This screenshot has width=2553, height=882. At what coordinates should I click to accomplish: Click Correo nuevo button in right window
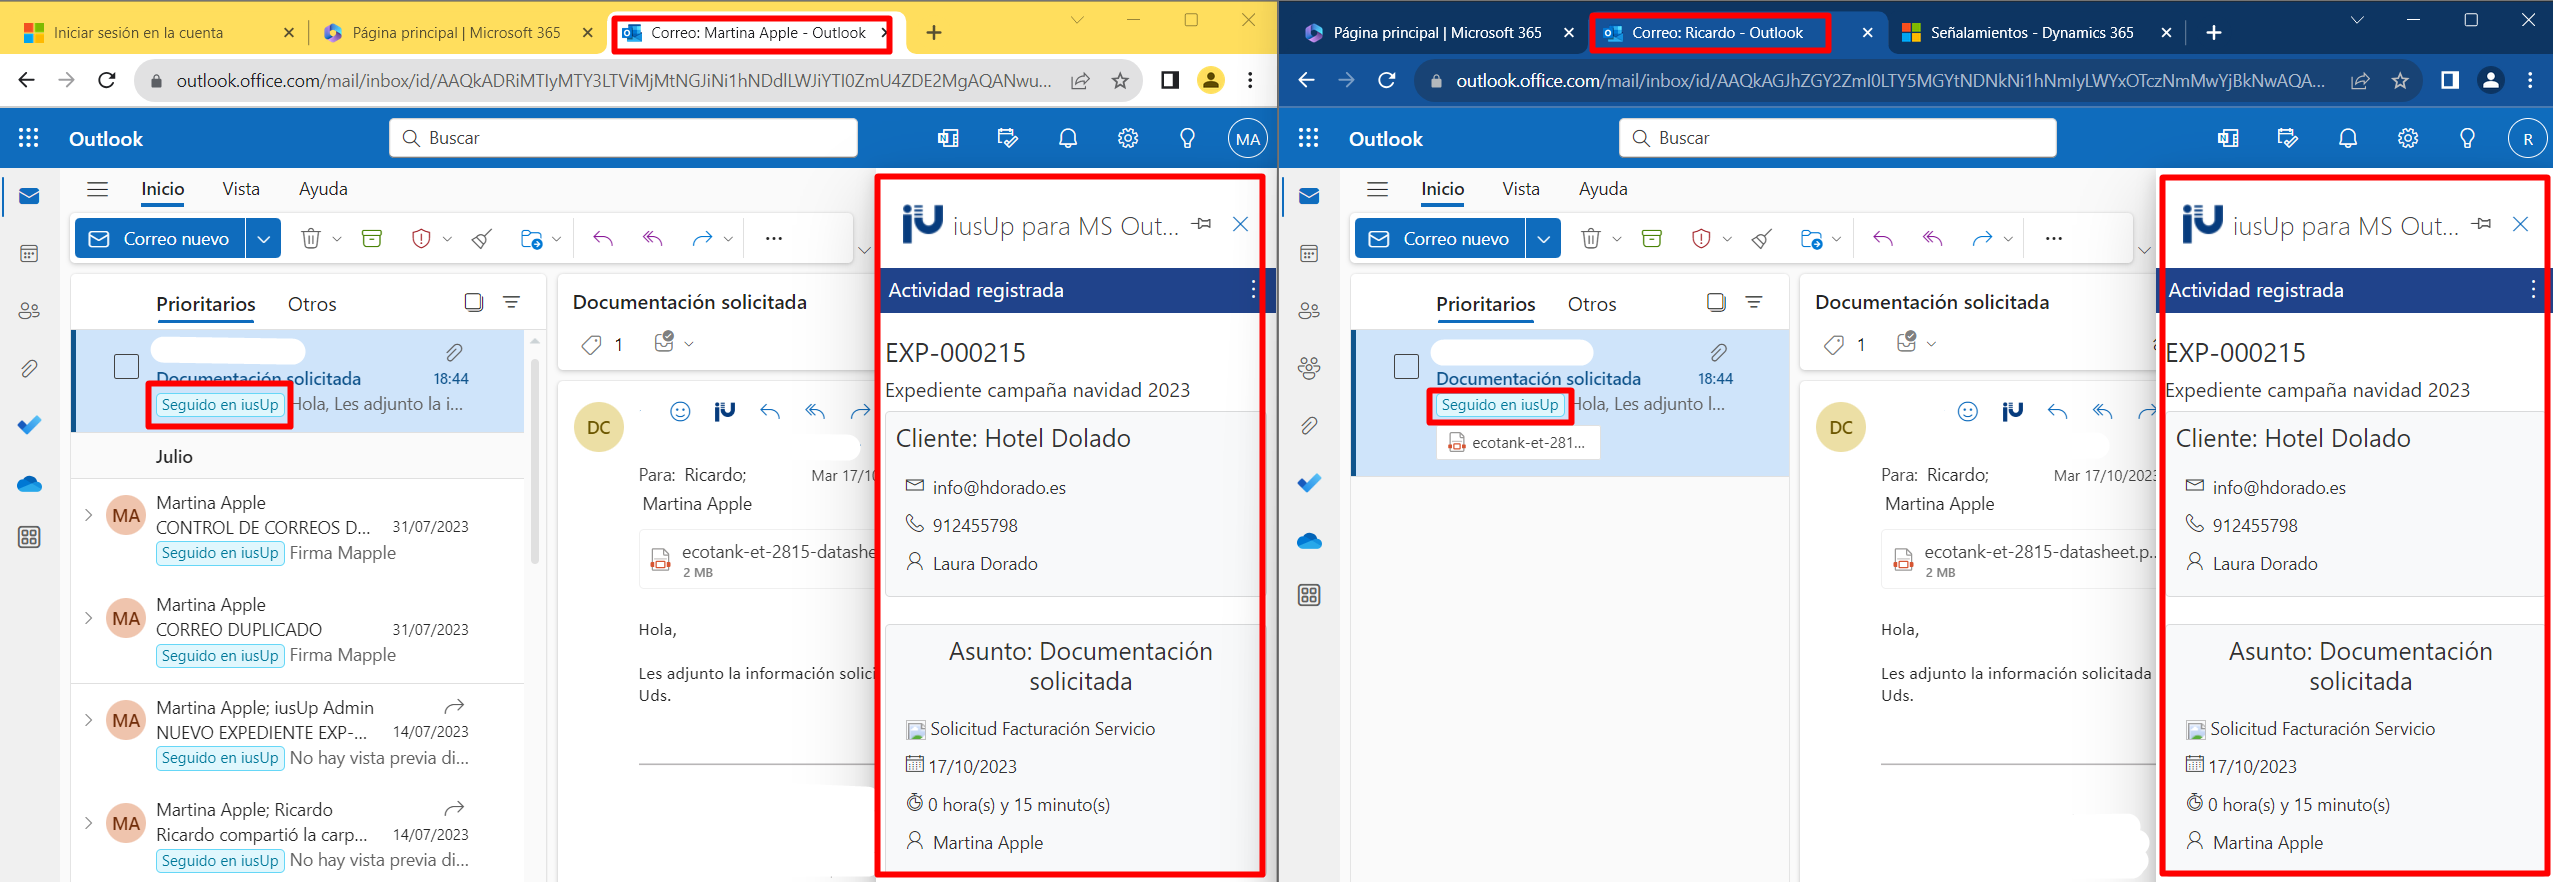pos(1439,239)
